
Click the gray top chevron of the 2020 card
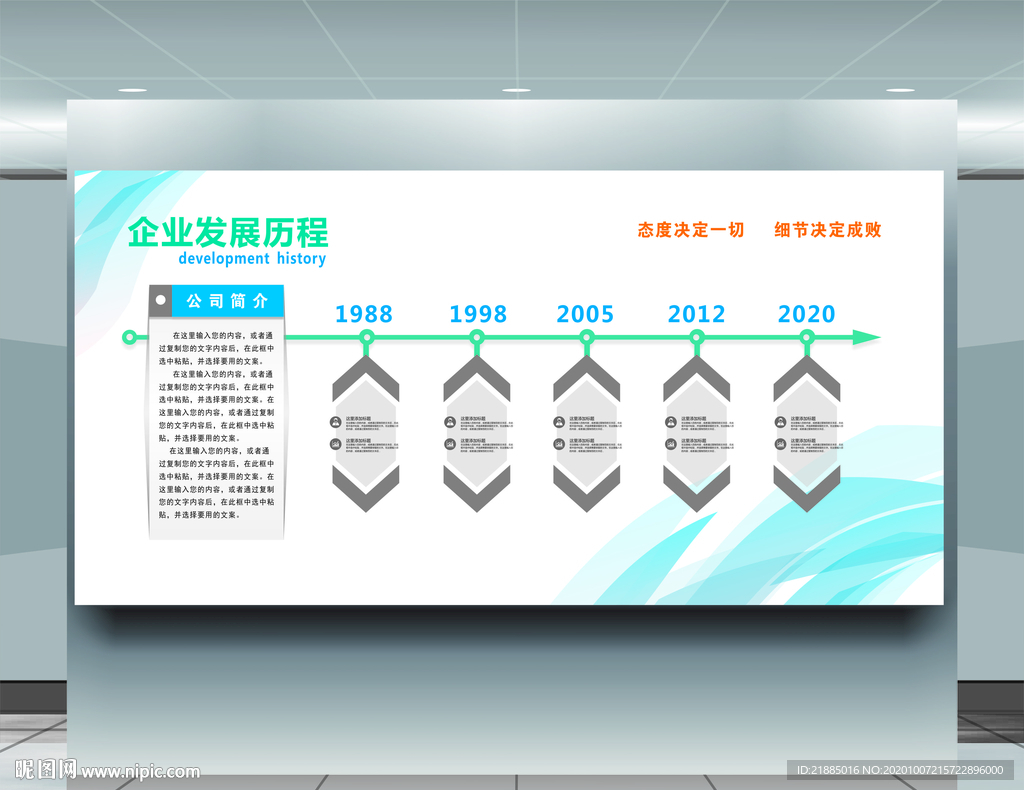[807, 378]
